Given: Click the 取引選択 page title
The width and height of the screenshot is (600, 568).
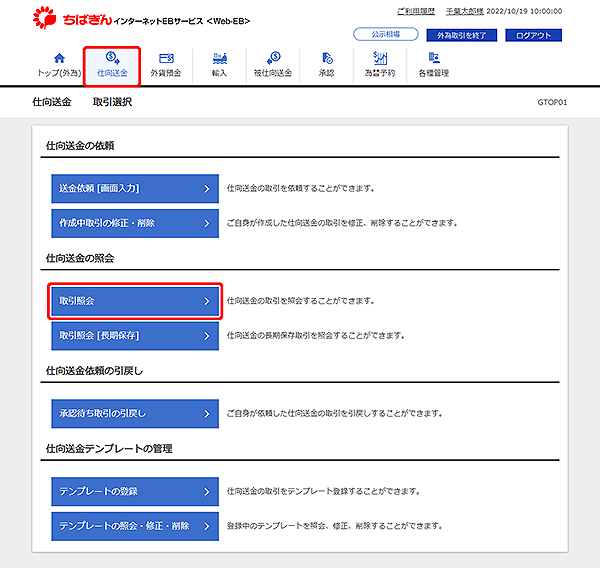Looking at the screenshot, I should click(112, 102).
